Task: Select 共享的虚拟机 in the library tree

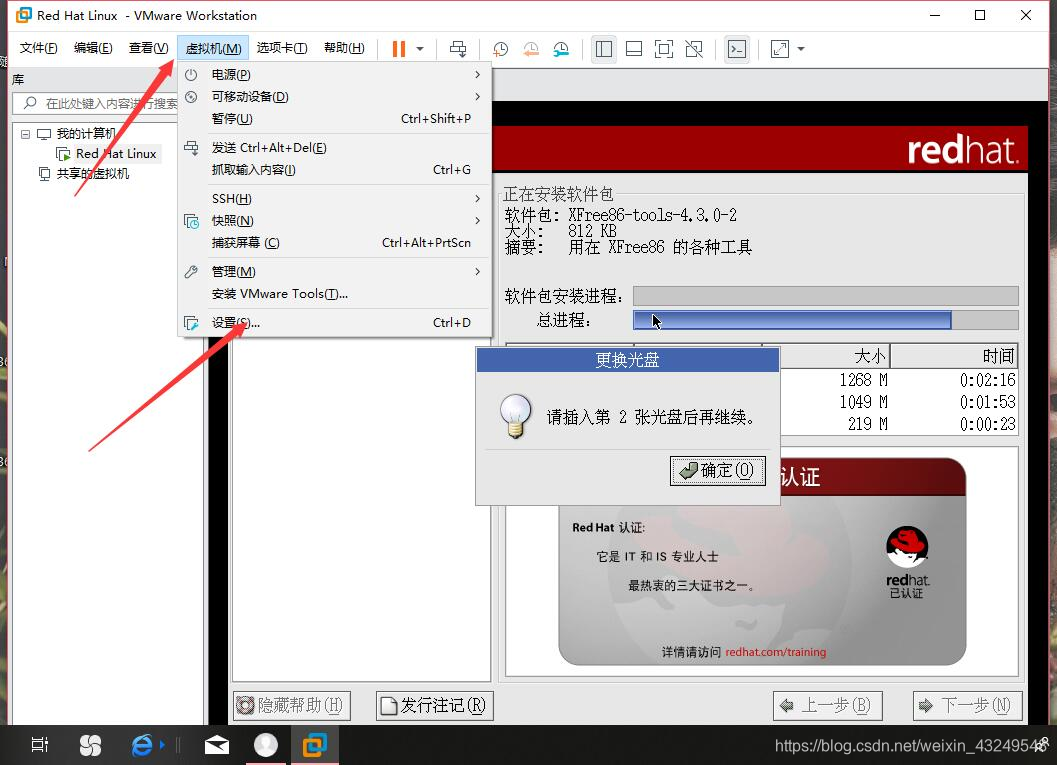Action: 92,174
